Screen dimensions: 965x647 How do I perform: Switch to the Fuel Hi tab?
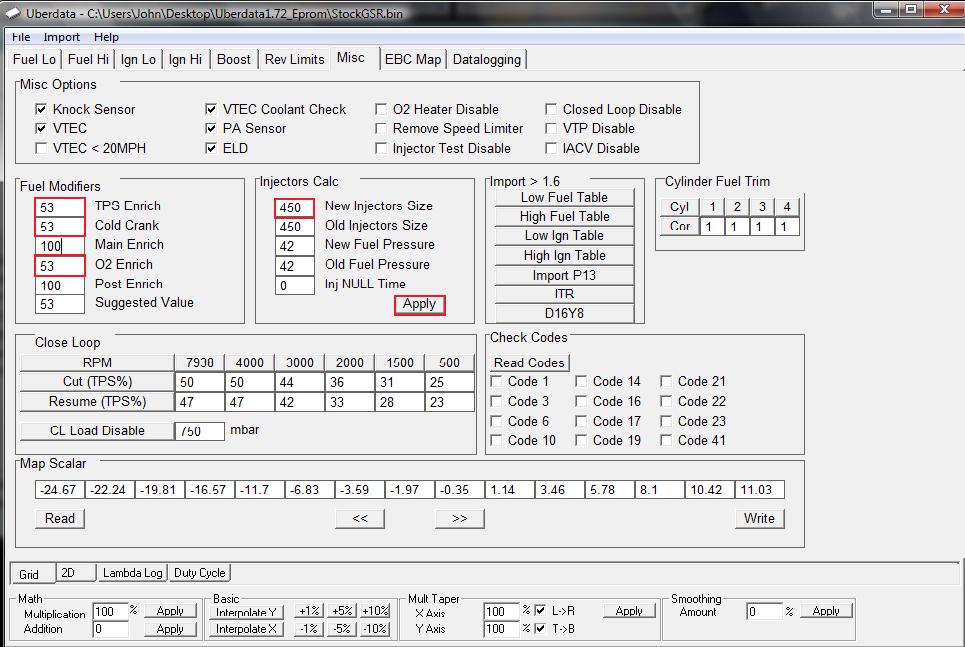[88, 59]
